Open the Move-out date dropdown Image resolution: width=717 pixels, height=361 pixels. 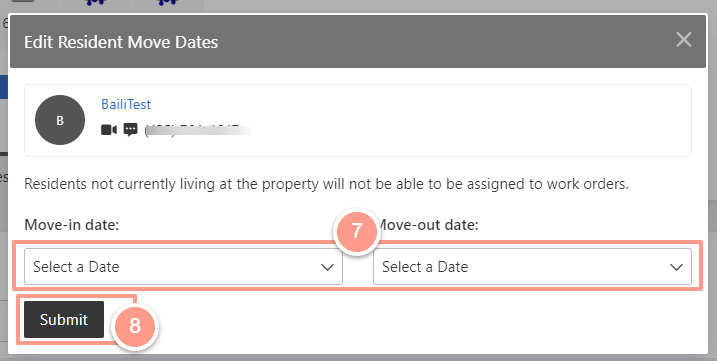[x=532, y=267]
